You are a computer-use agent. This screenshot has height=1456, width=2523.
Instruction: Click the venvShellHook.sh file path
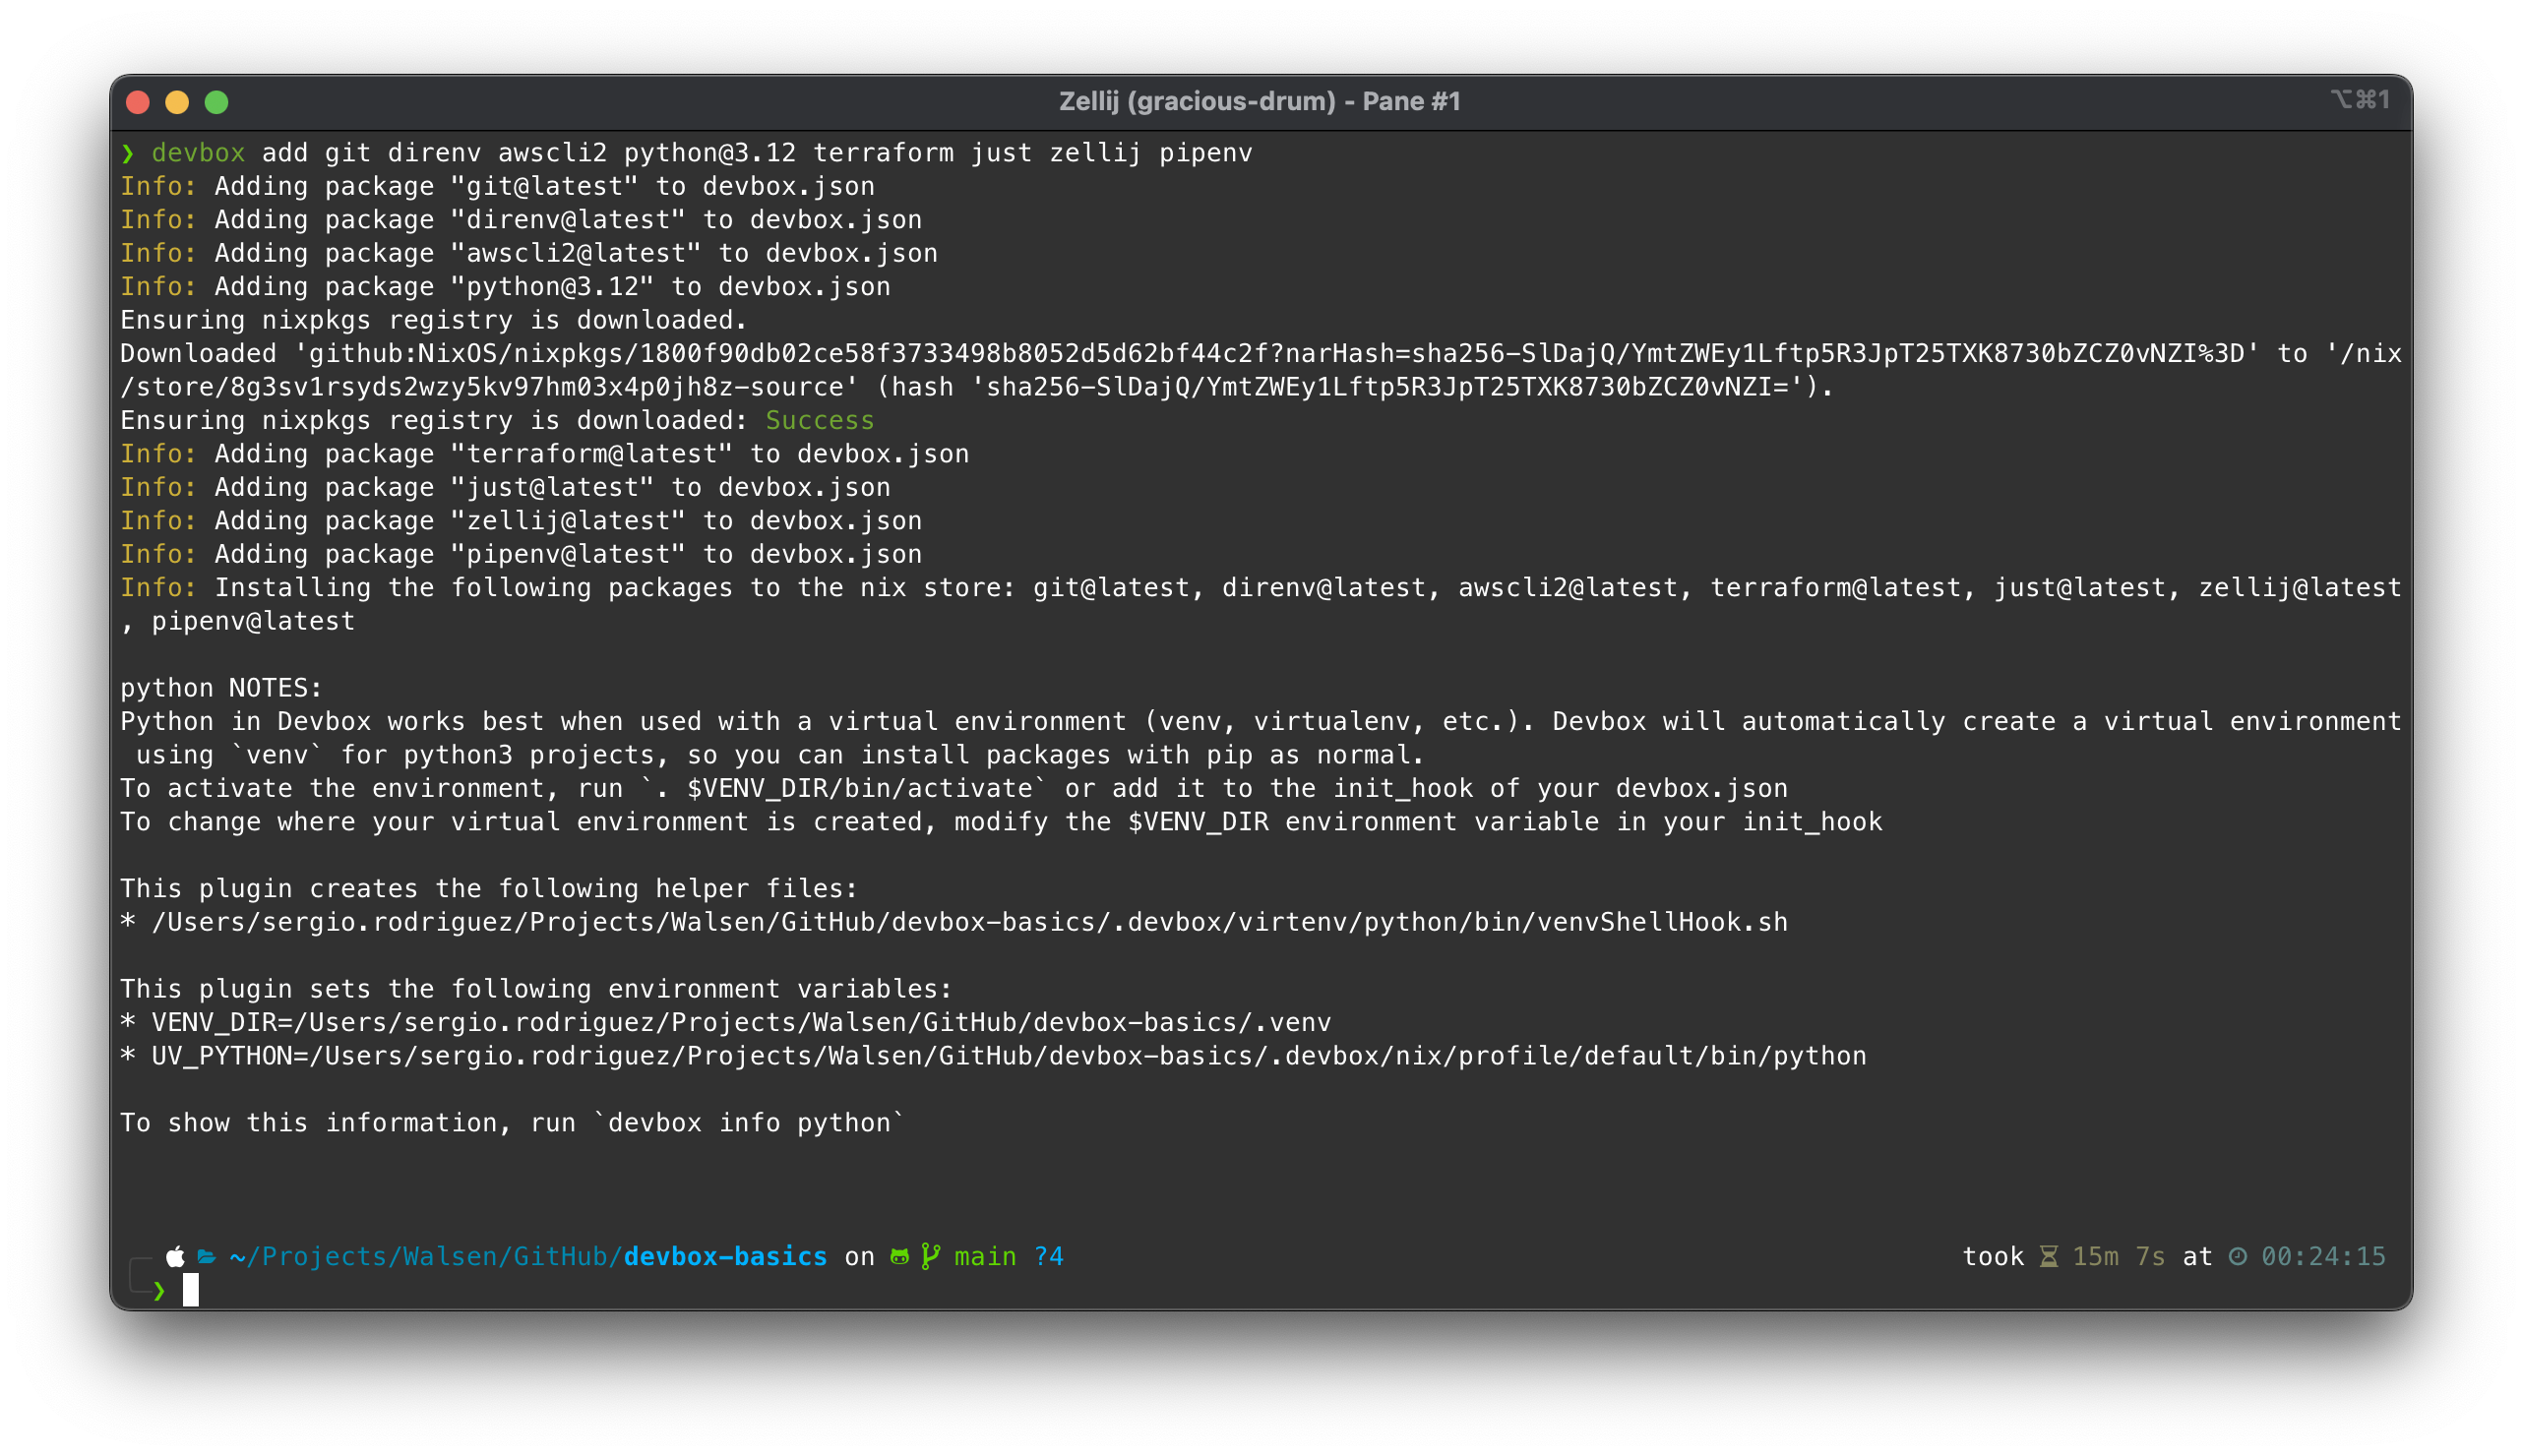[x=969, y=922]
